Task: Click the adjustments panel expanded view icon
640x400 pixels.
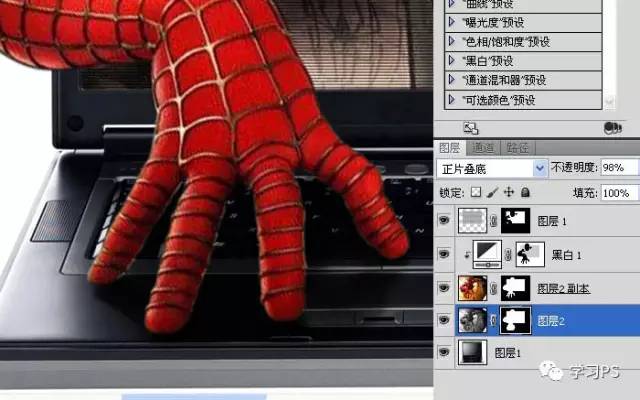Action: coord(471,128)
